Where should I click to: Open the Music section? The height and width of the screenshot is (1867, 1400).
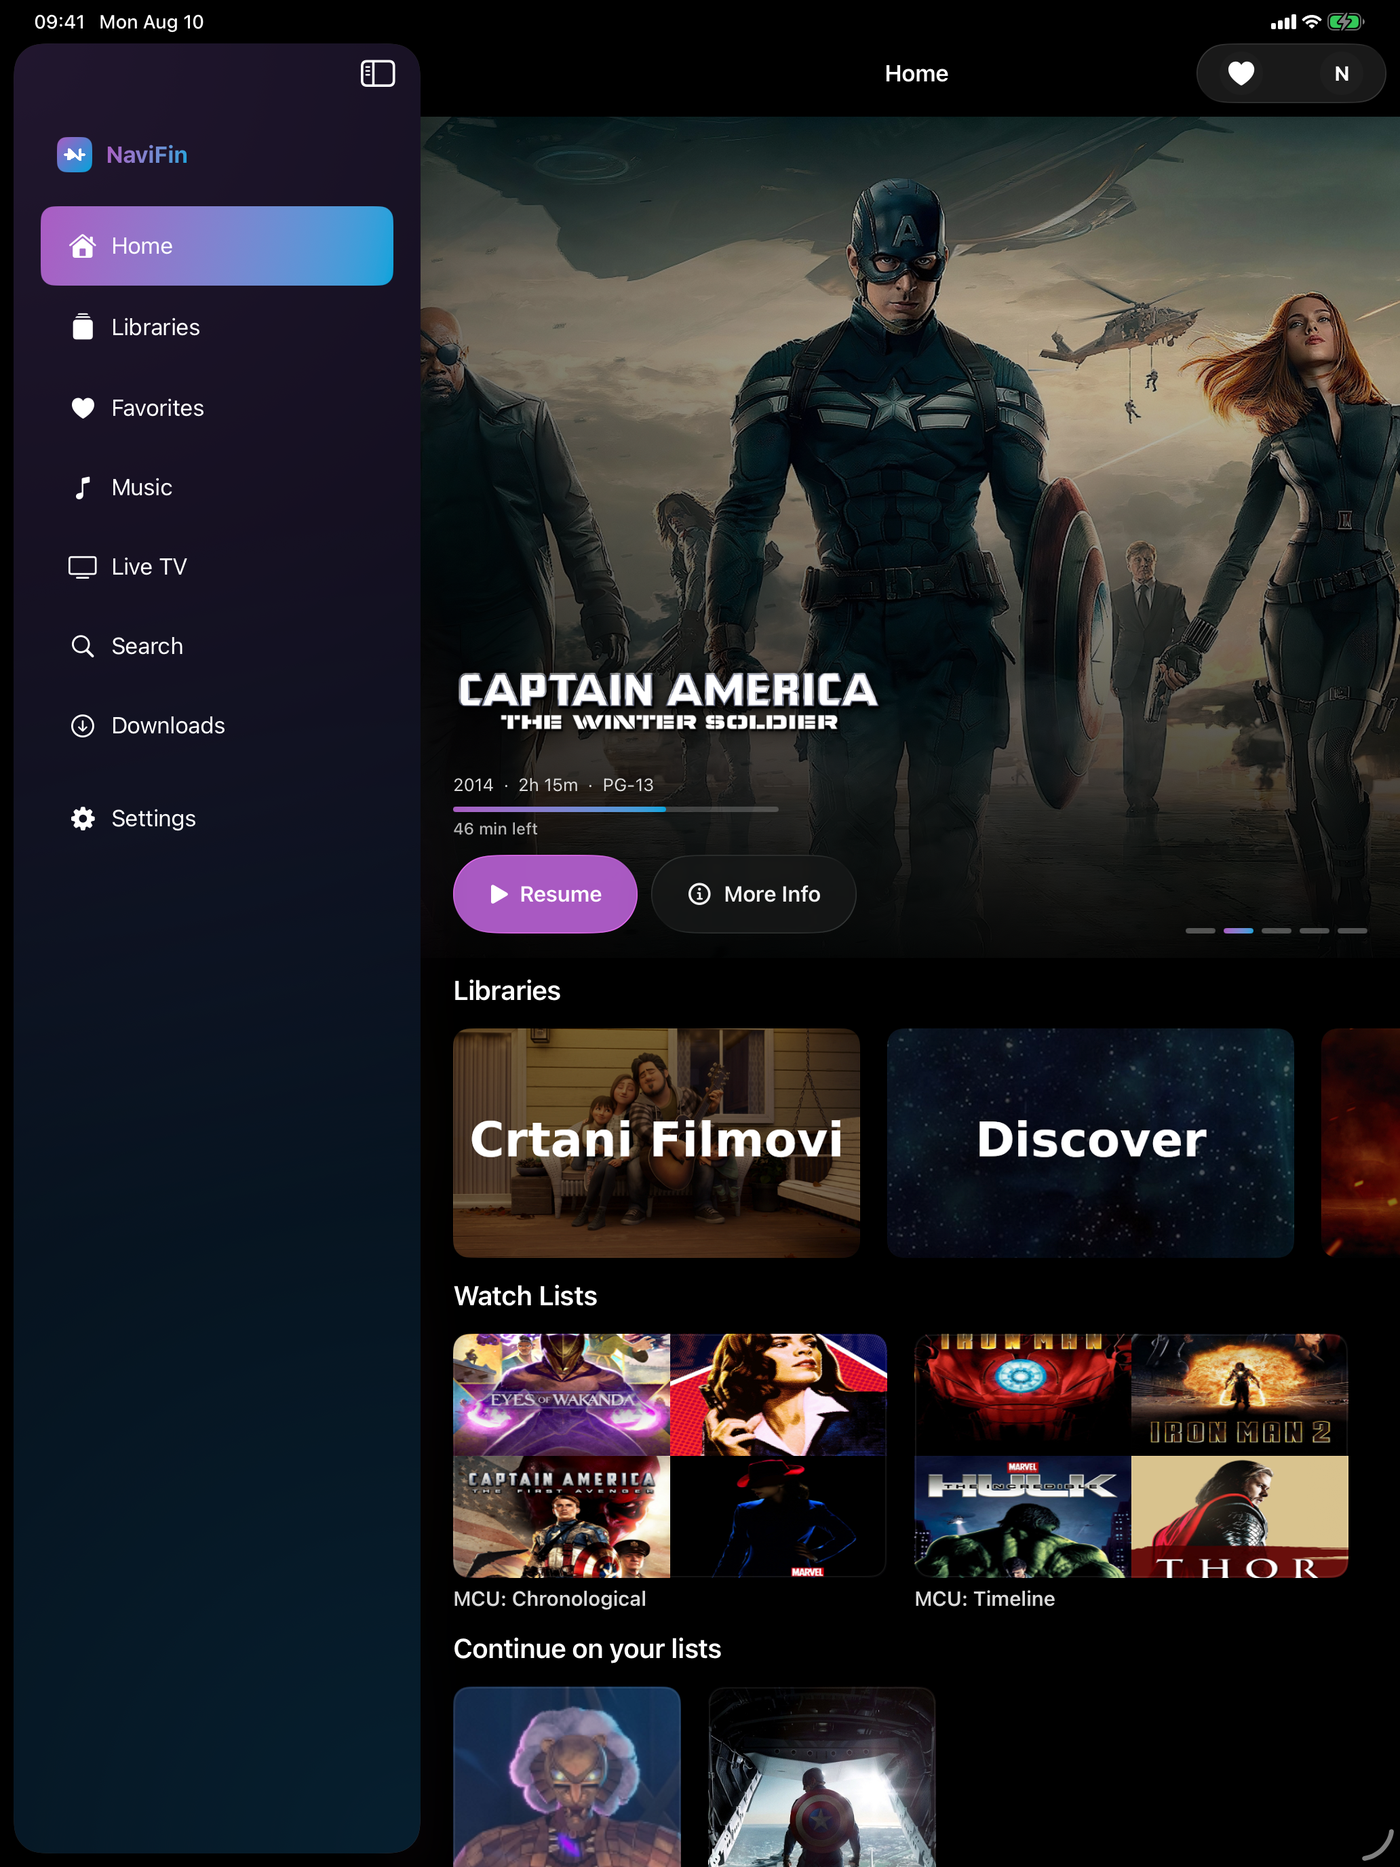(217, 487)
